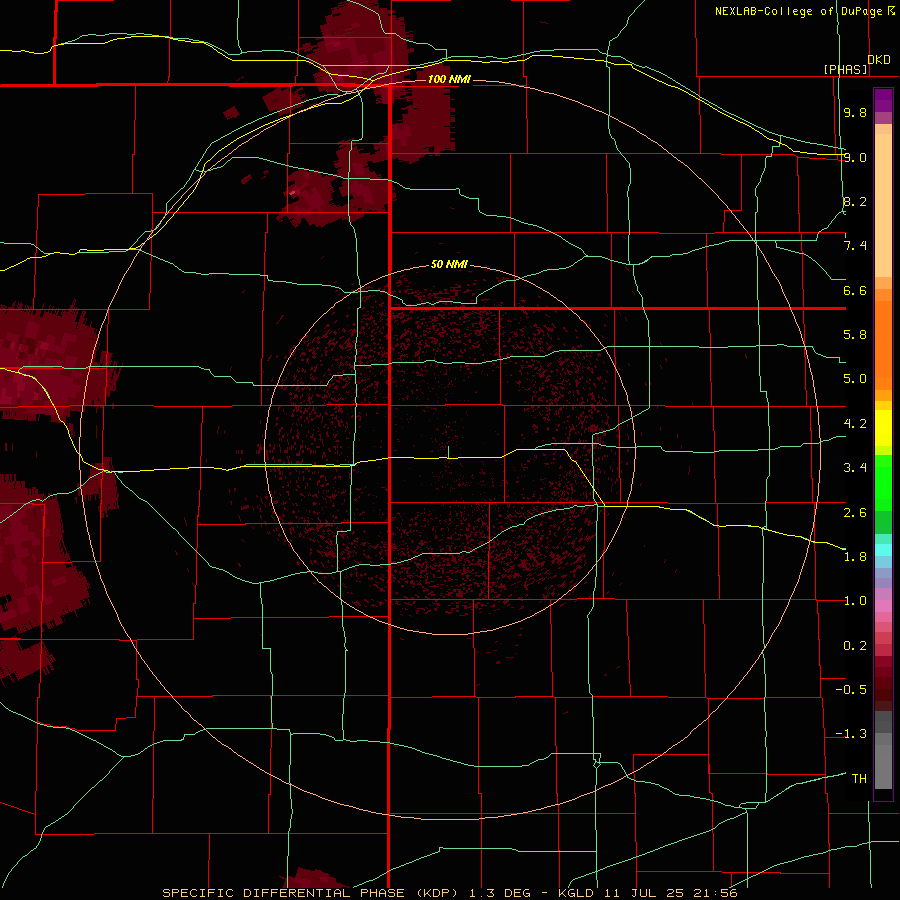
Task: Click the 0.2 scale value
Action: click(855, 646)
